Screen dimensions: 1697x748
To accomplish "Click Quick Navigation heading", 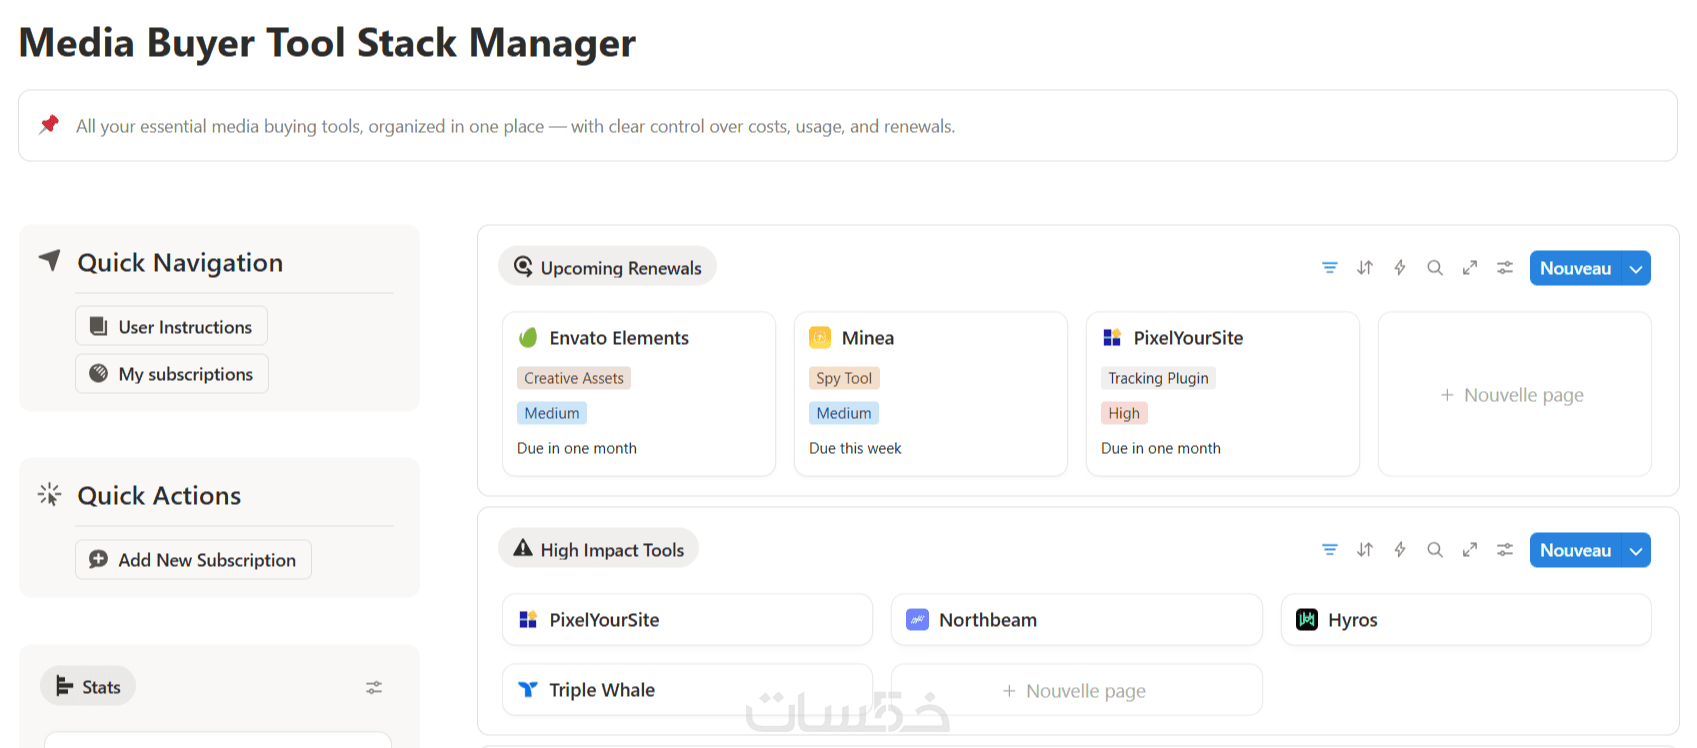I will pyautogui.click(x=180, y=262).
